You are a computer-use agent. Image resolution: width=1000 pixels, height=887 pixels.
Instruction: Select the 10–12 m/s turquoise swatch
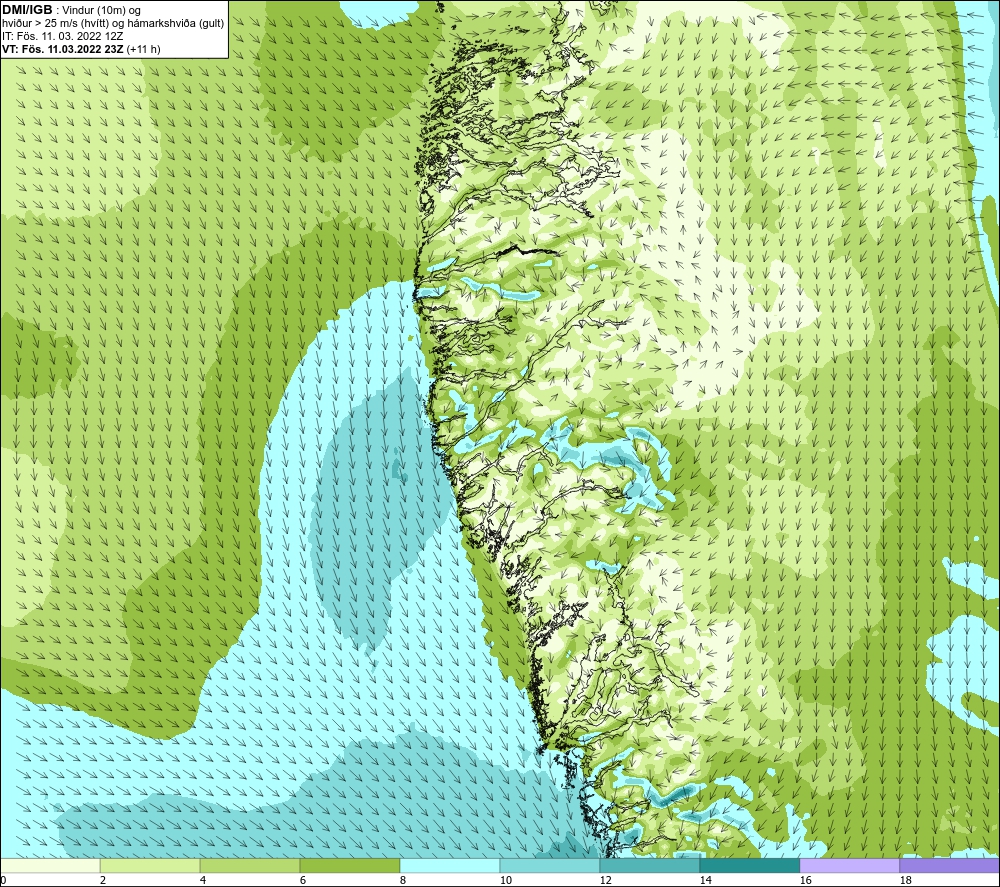click(550, 865)
